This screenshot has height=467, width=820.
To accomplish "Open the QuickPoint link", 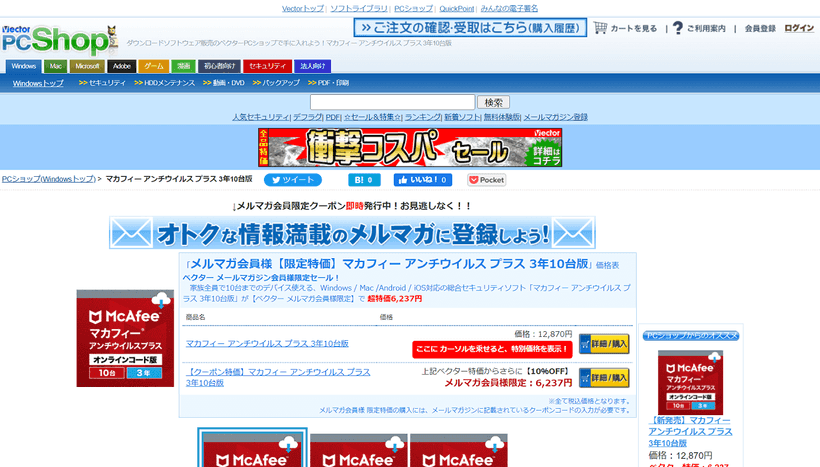I will tap(457, 8).
